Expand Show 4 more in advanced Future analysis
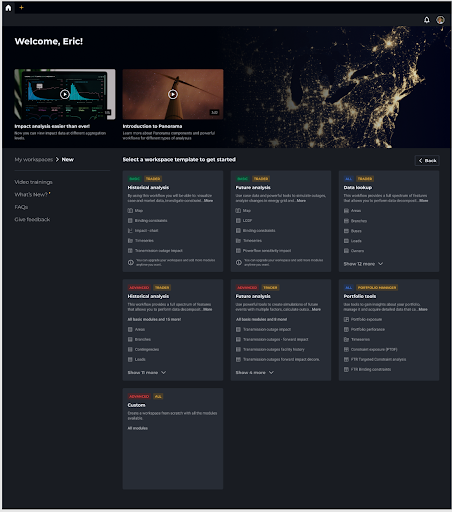Image resolution: width=452 pixels, height=512 pixels. point(255,372)
